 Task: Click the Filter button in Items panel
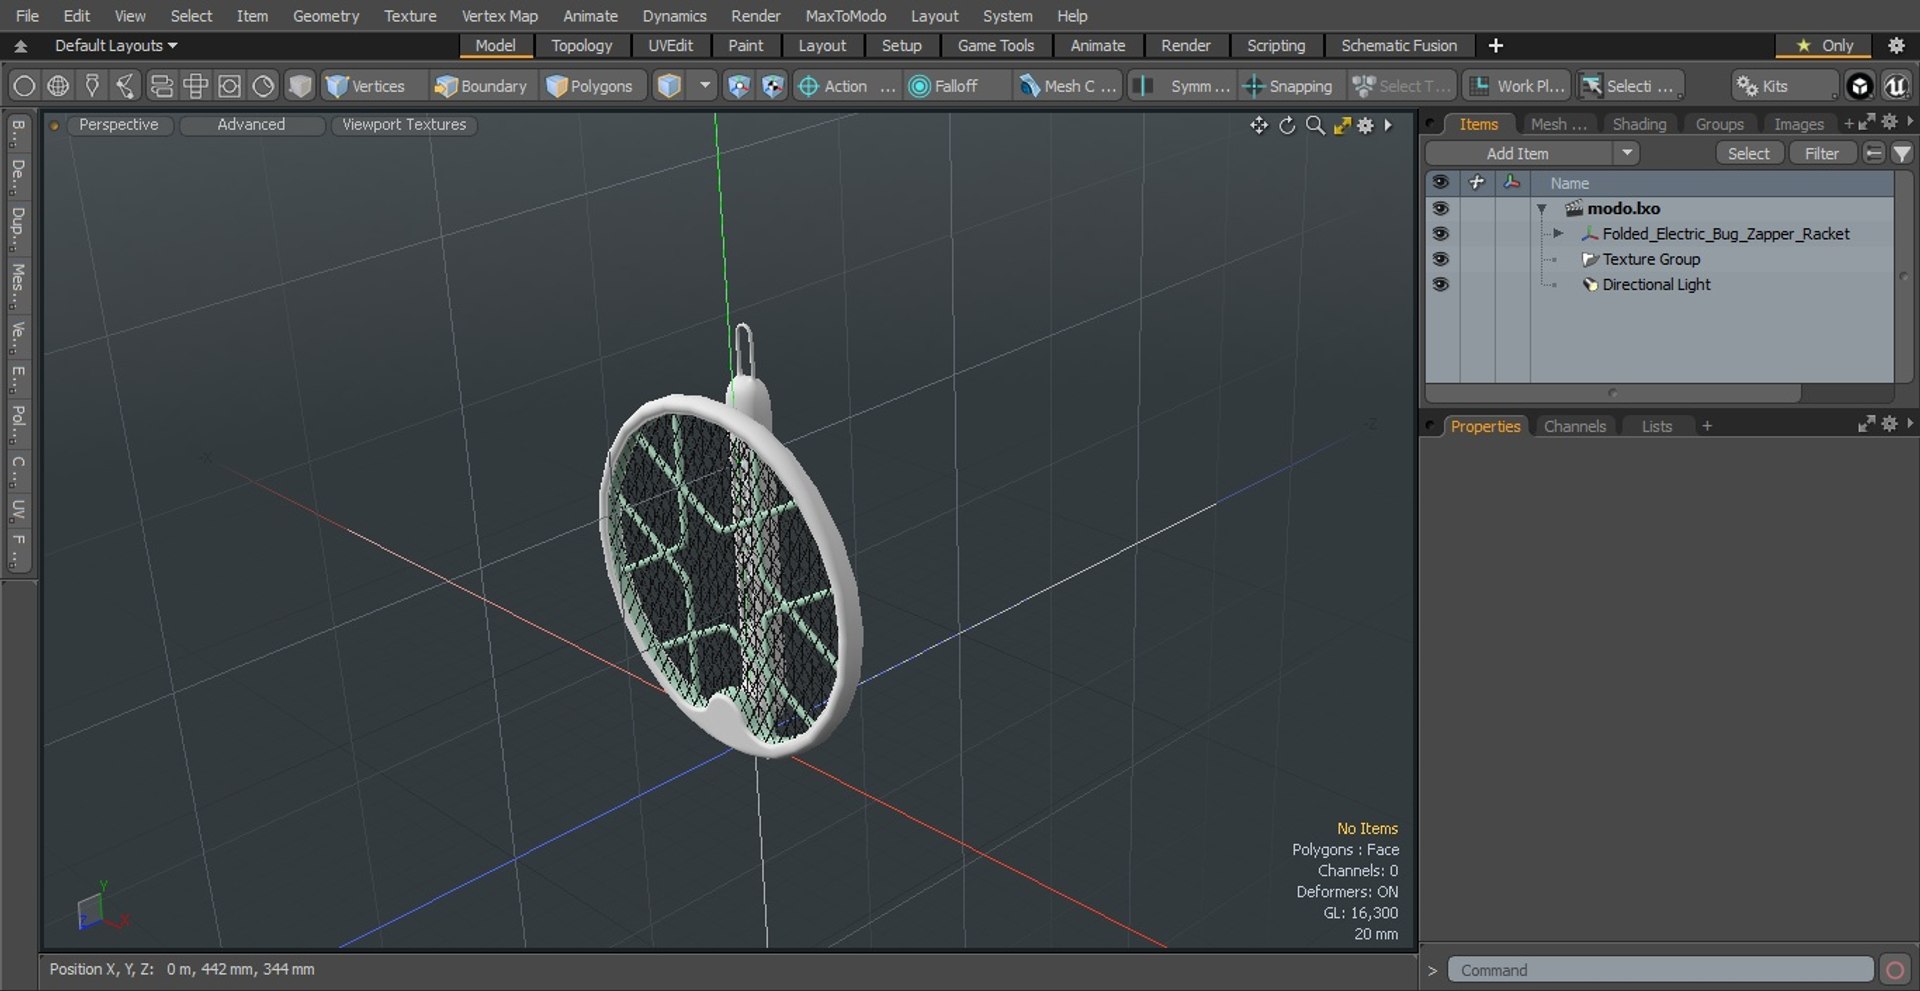(x=1821, y=153)
